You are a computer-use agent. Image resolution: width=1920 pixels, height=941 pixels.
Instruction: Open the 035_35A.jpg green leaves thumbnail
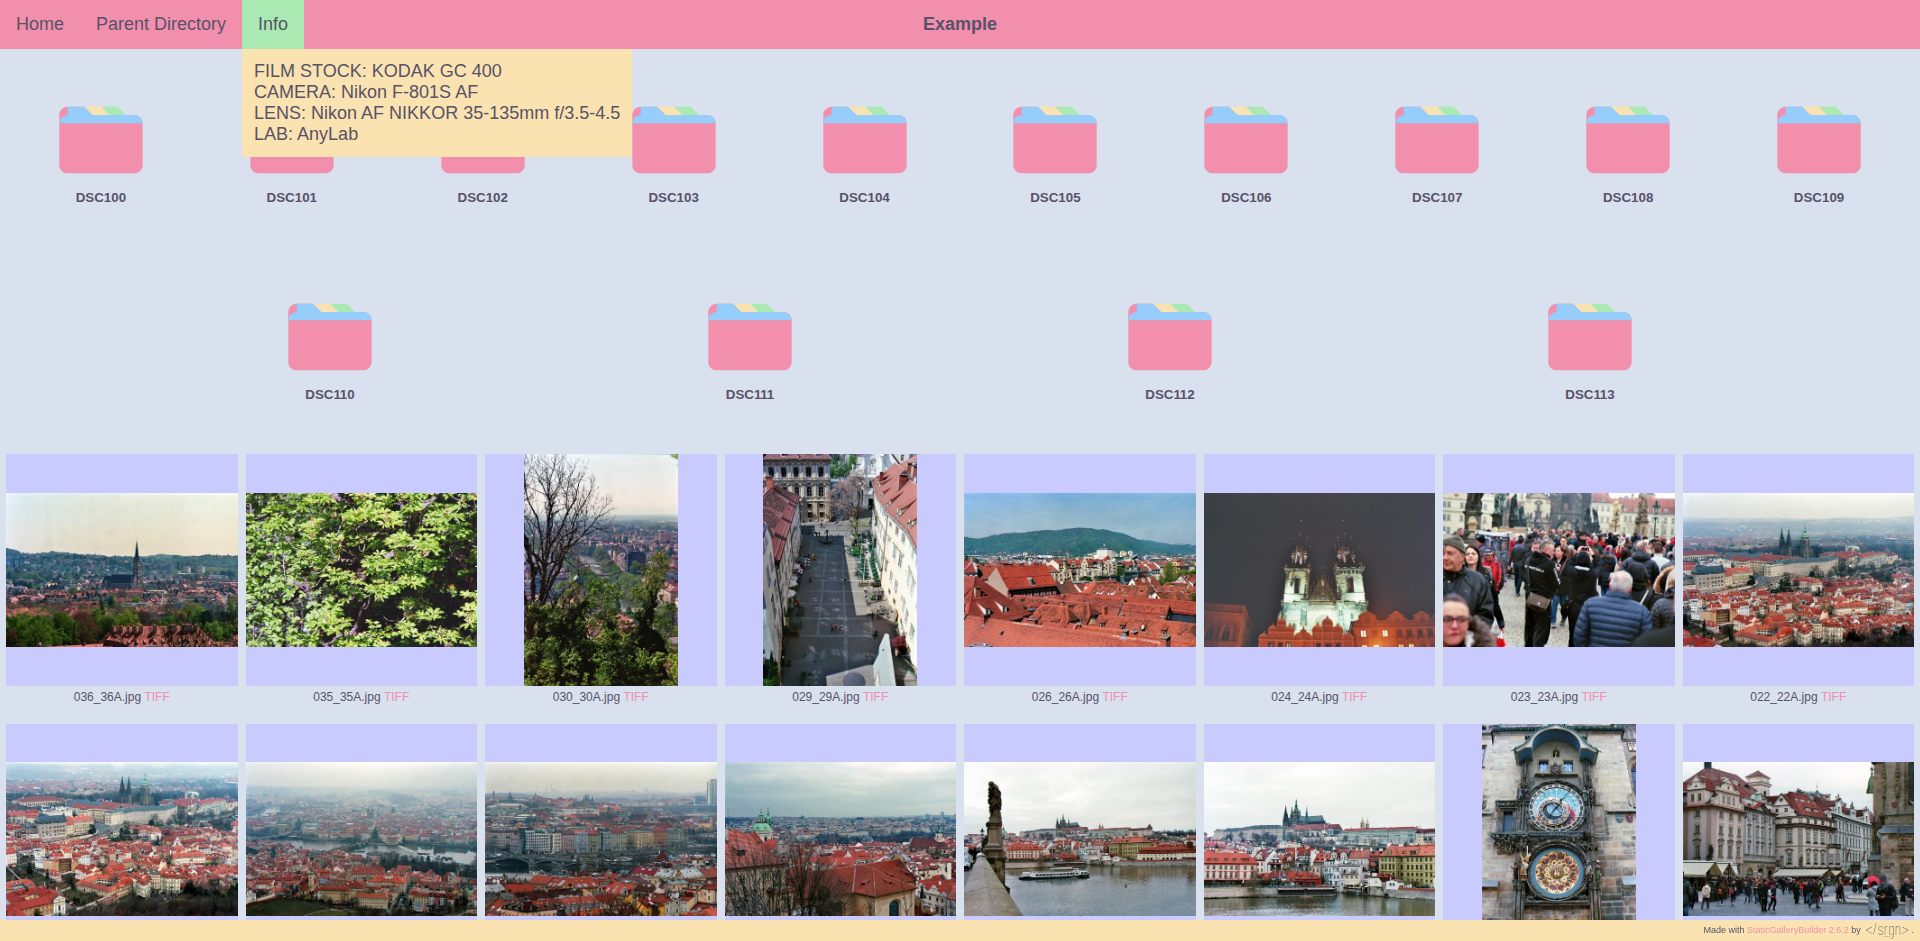[x=361, y=570]
